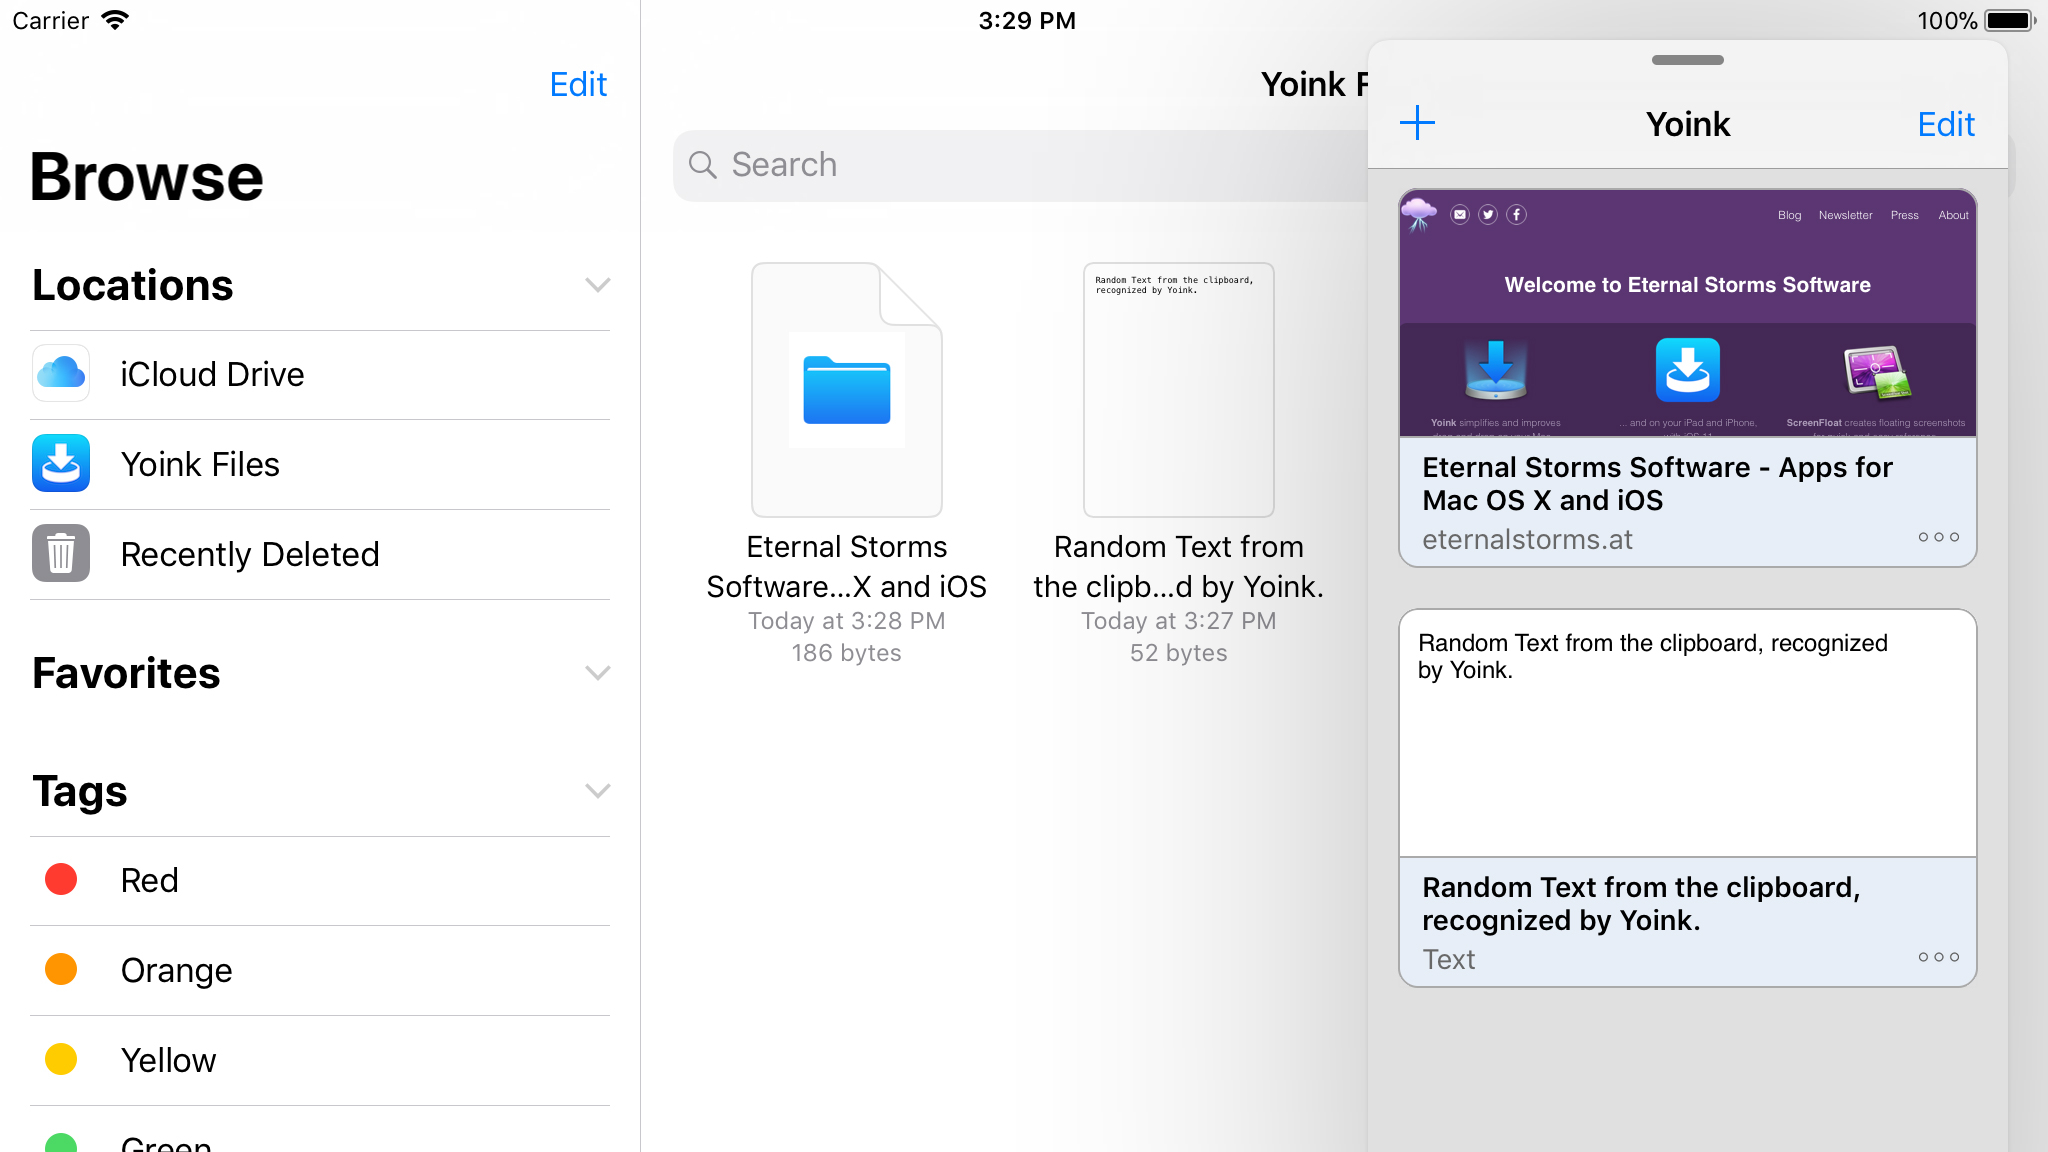Image resolution: width=2048 pixels, height=1152 pixels.
Task: Tap the Twitter icon in website preview
Action: [x=1488, y=214]
